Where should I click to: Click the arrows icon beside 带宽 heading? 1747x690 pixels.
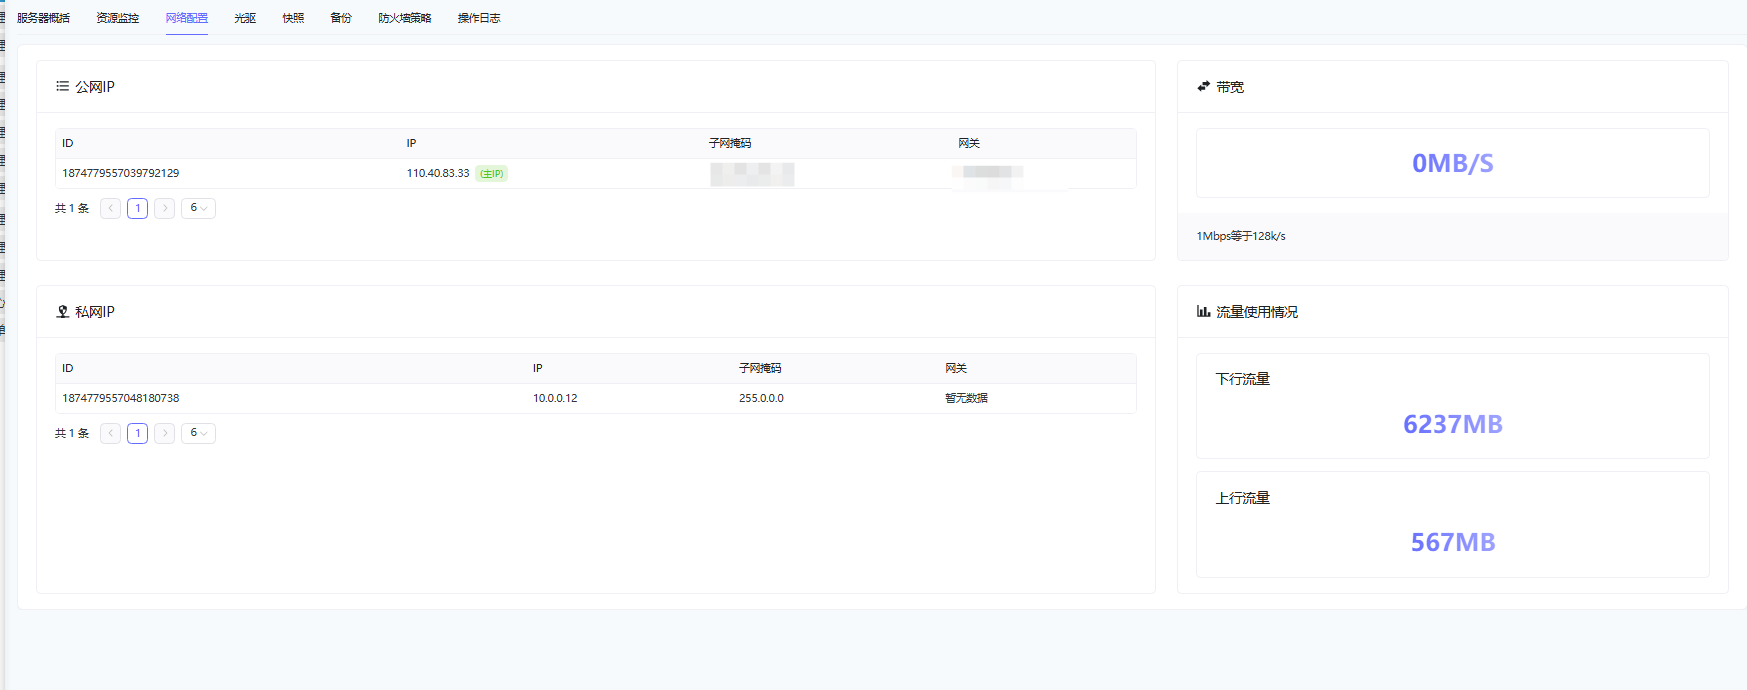pos(1203,87)
